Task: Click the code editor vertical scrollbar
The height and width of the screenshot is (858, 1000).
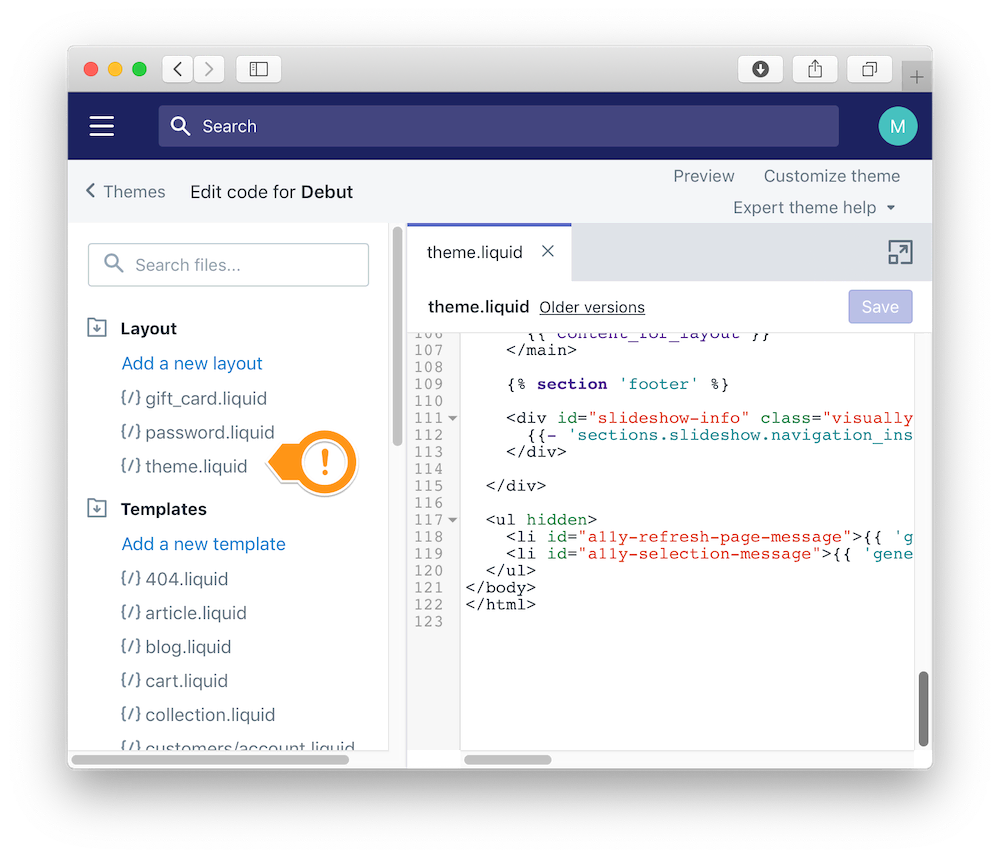Action: pos(923,708)
